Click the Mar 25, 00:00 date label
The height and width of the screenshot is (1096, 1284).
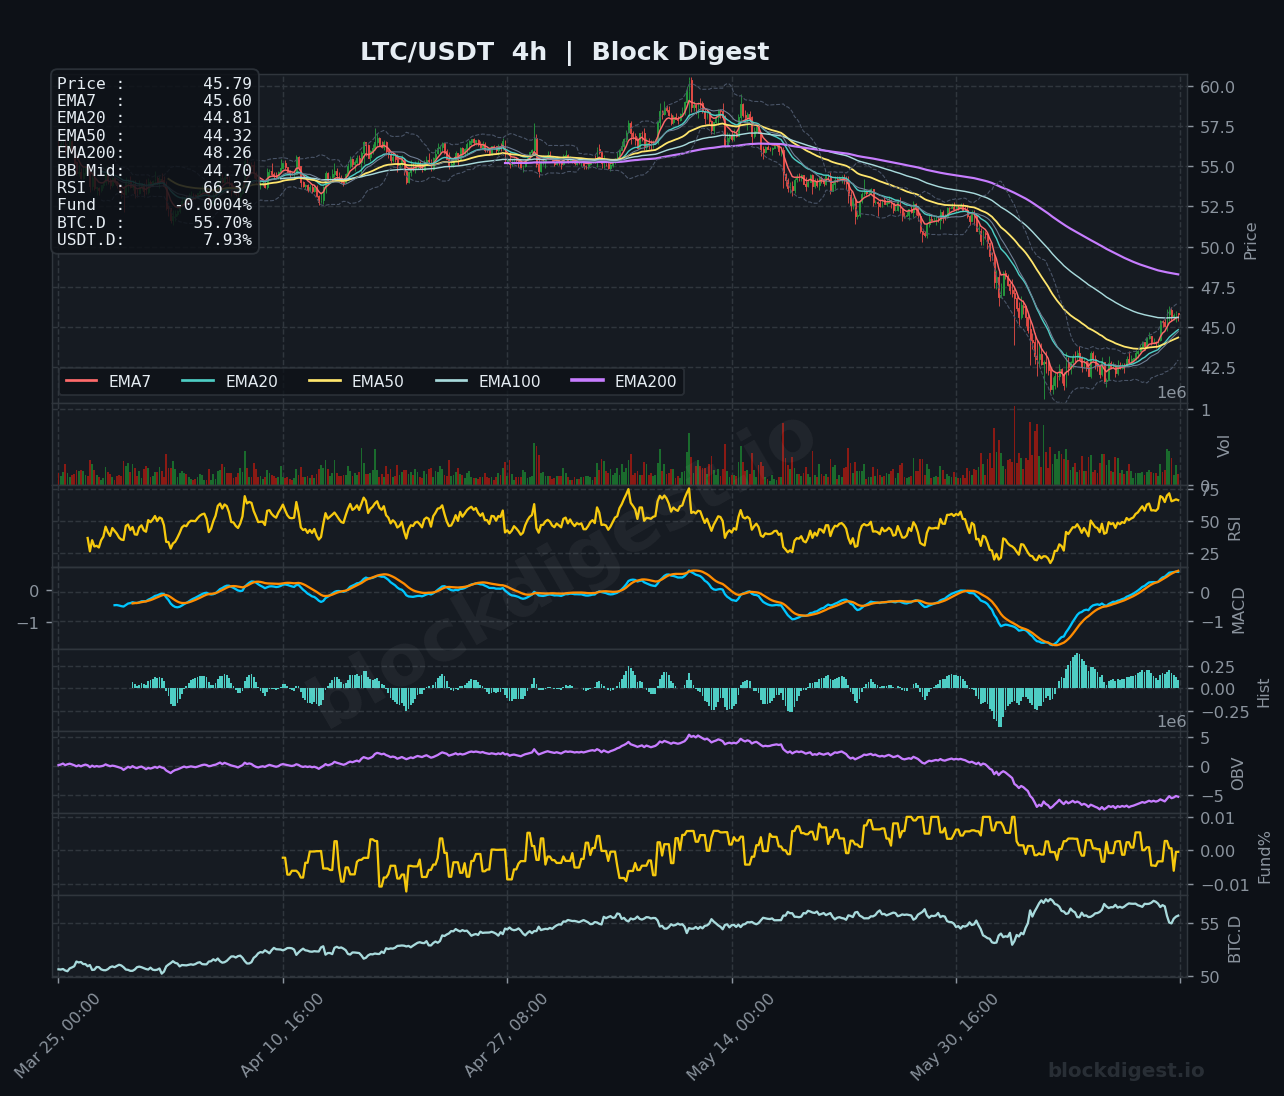click(57, 1036)
